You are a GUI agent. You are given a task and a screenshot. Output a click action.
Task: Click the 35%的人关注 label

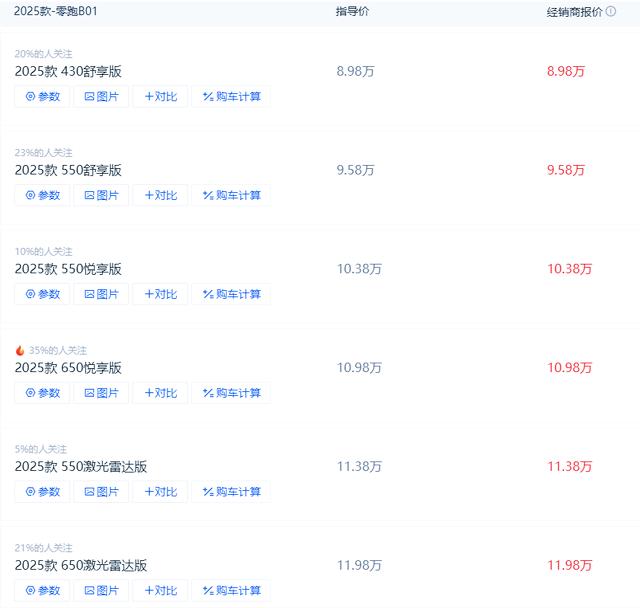(58, 350)
